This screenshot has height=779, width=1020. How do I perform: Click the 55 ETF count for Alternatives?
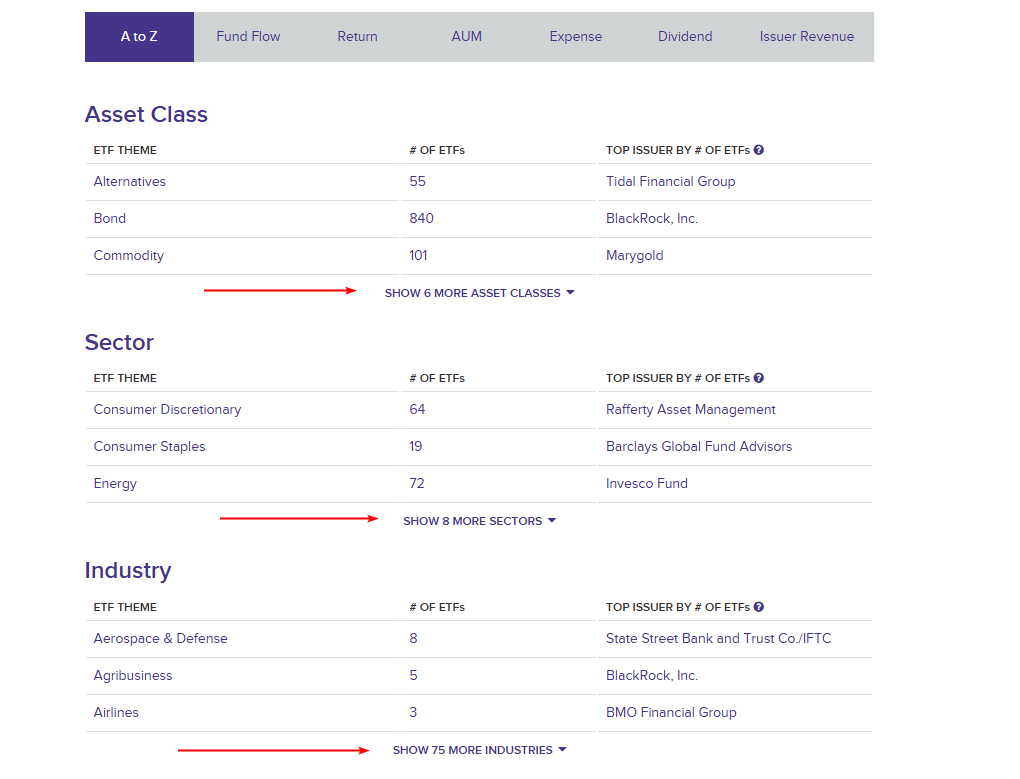click(x=418, y=182)
